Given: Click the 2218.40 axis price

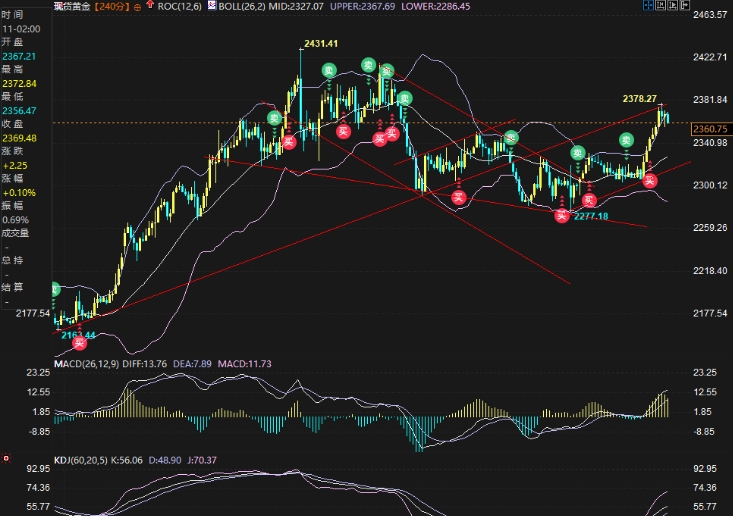Looking at the screenshot, I should pos(710,271).
